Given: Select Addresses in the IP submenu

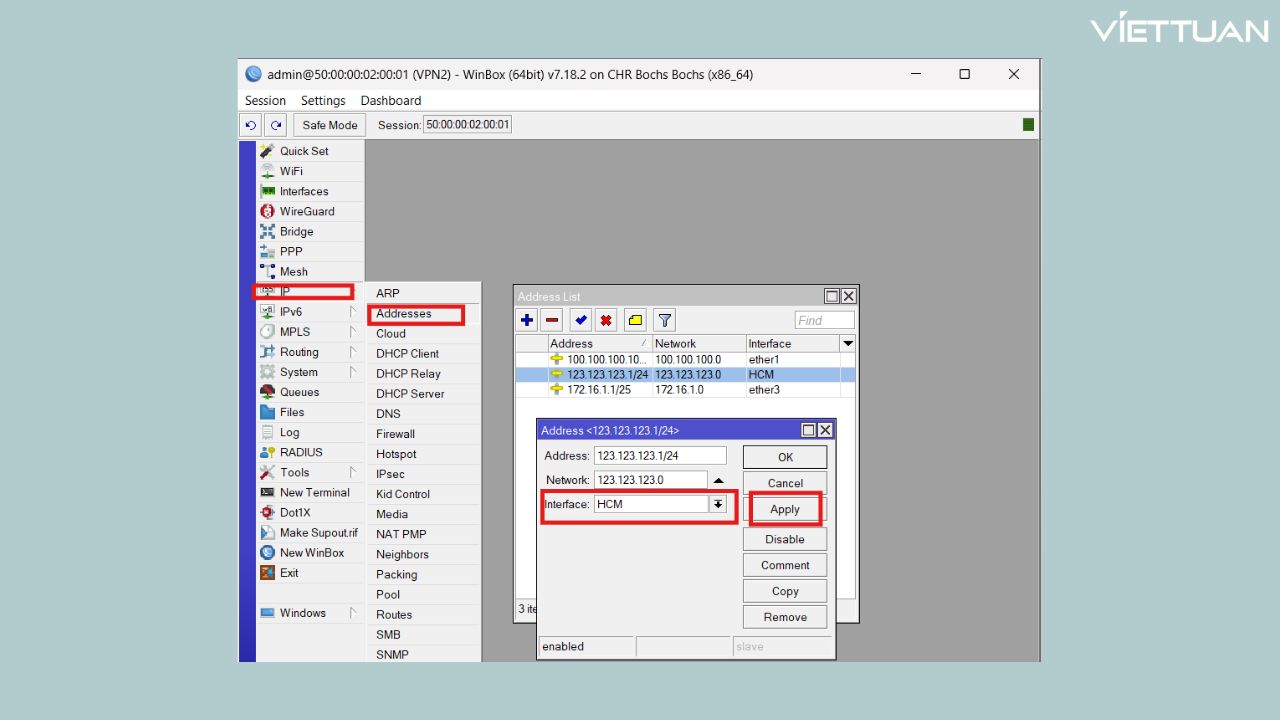Looking at the screenshot, I should [404, 314].
